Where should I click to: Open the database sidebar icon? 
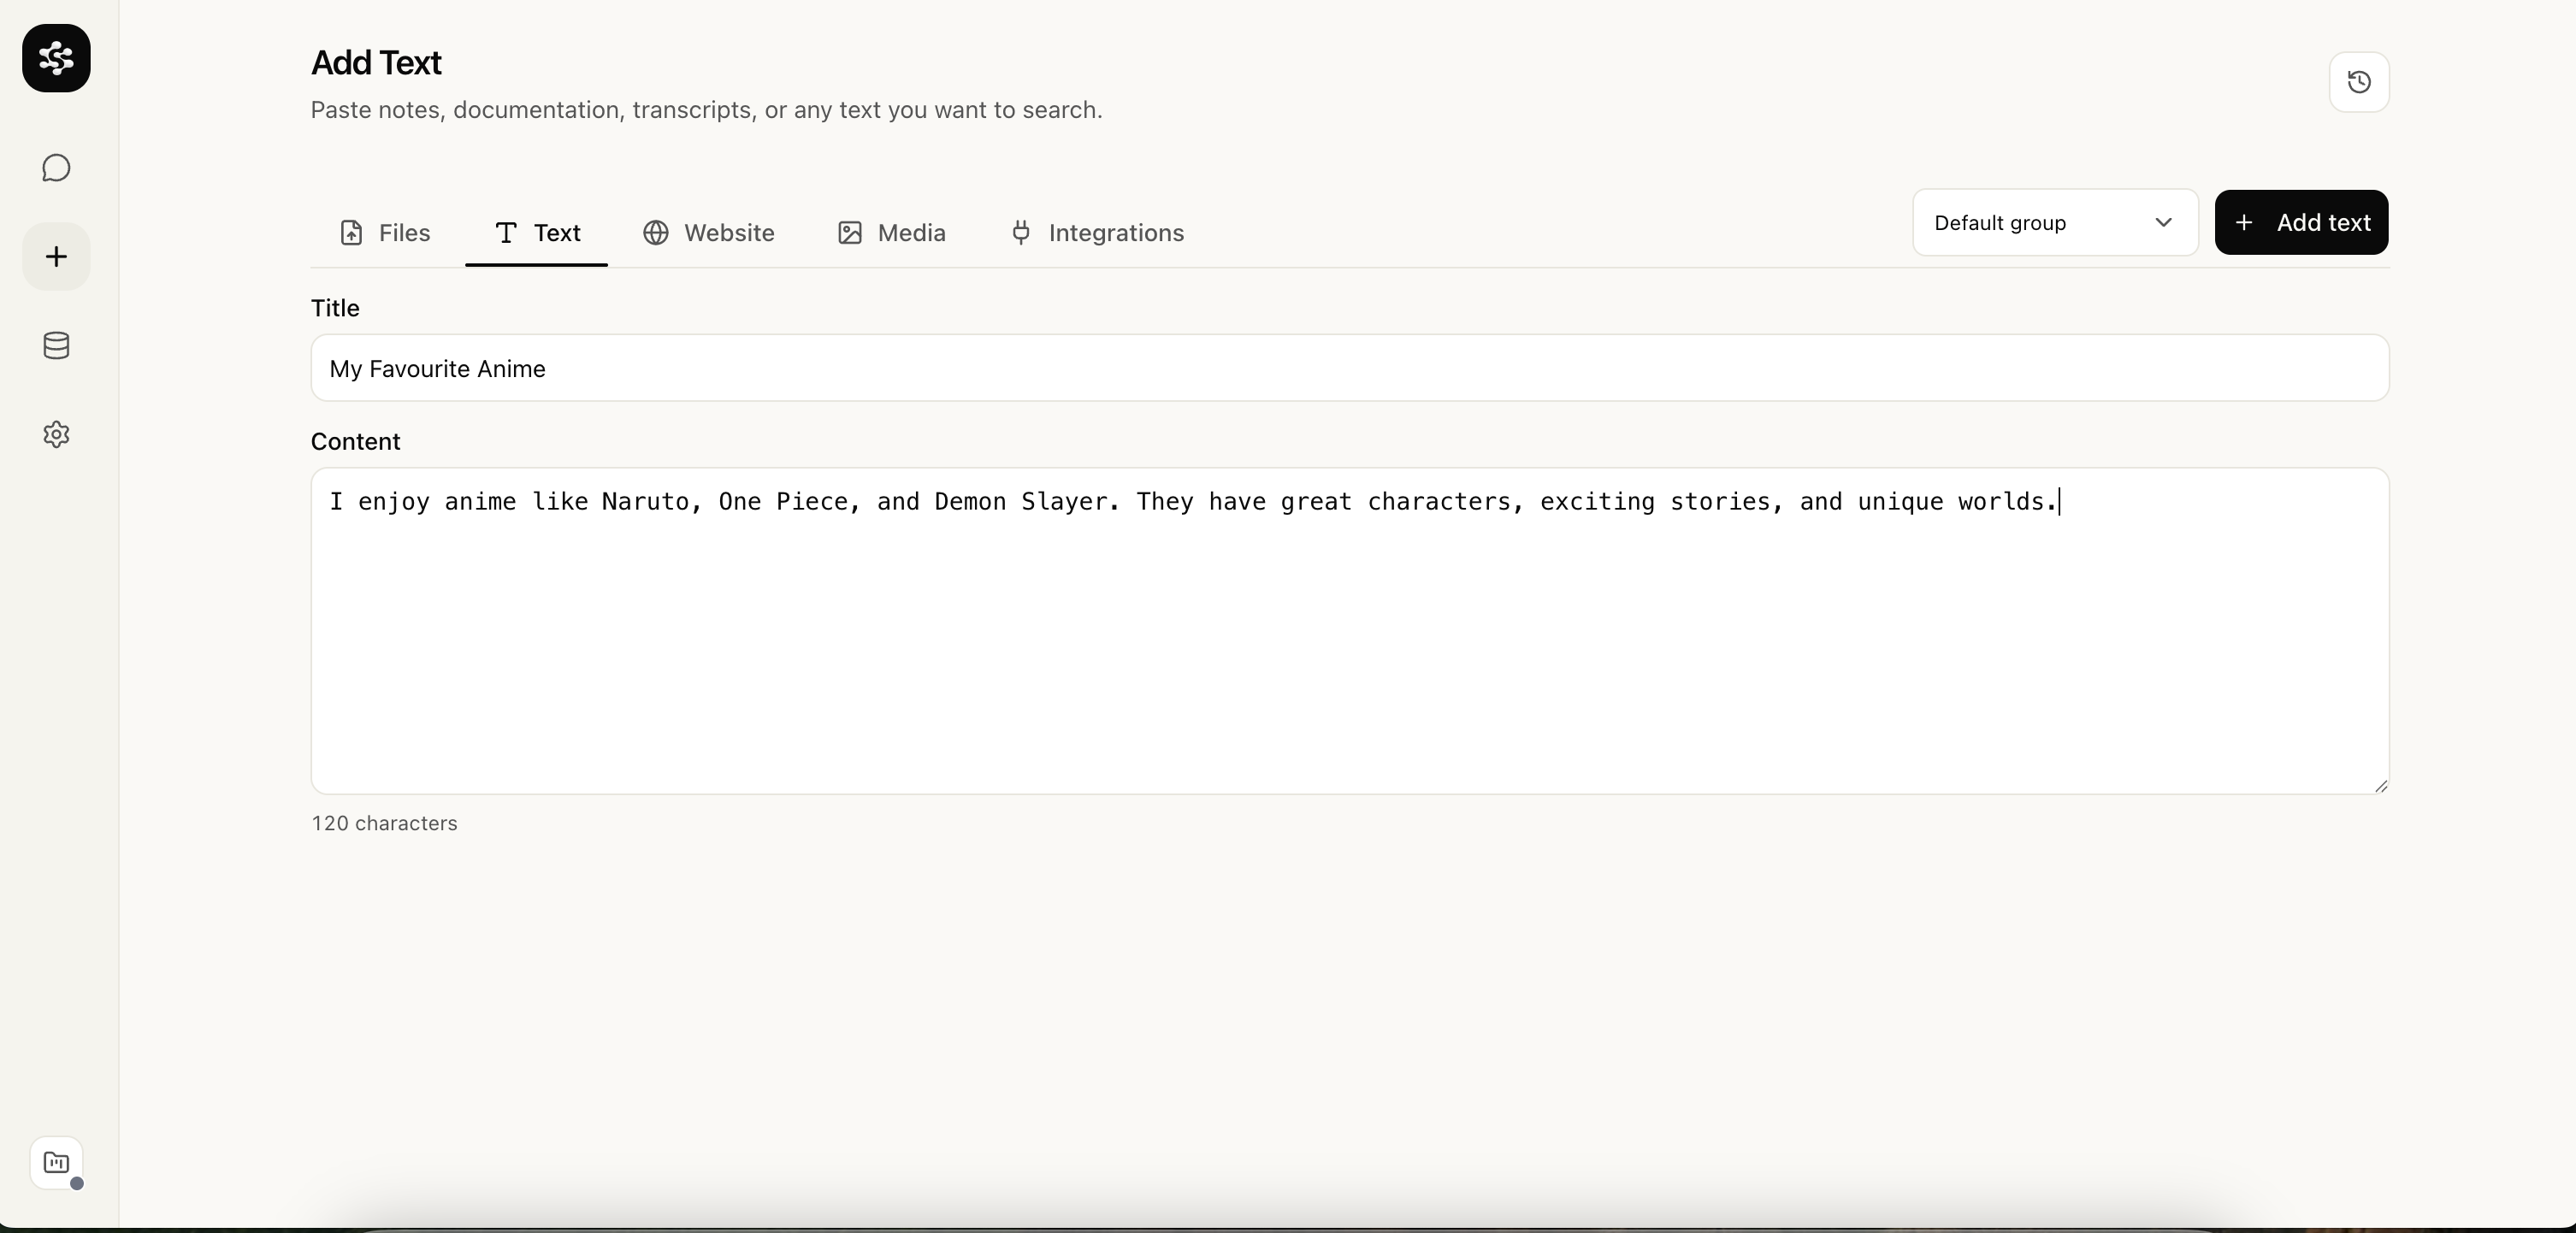point(56,345)
